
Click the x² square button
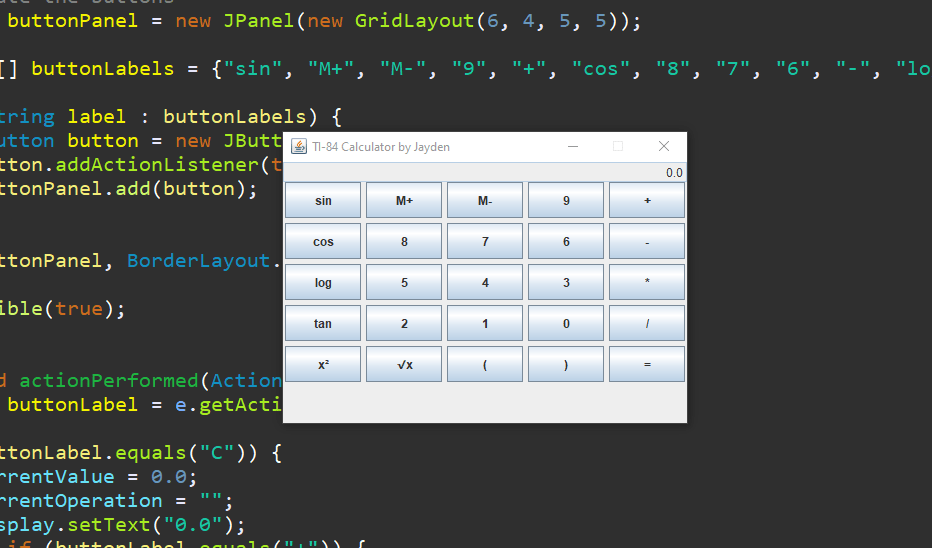[323, 364]
